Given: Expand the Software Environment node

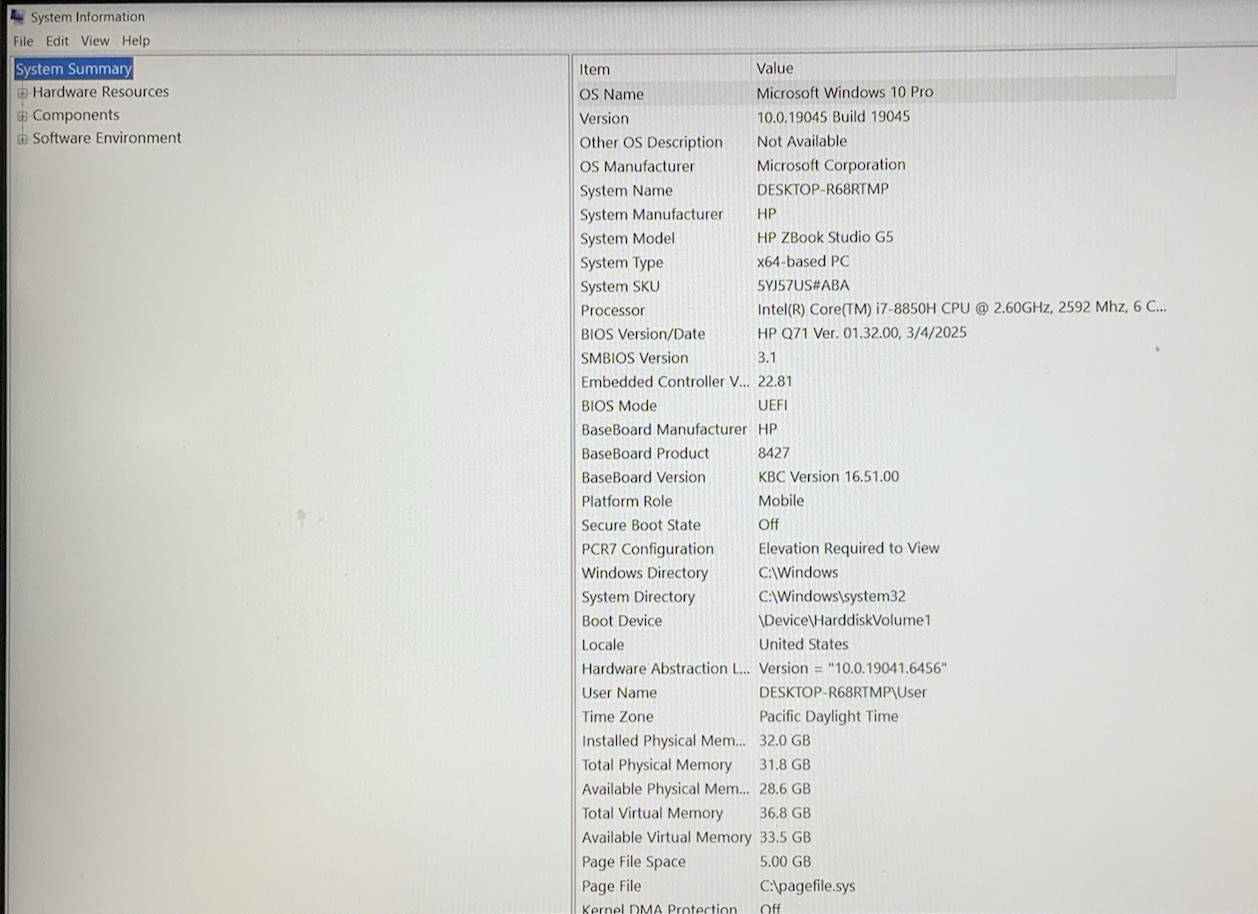Looking at the screenshot, I should pyautogui.click(x=22, y=139).
